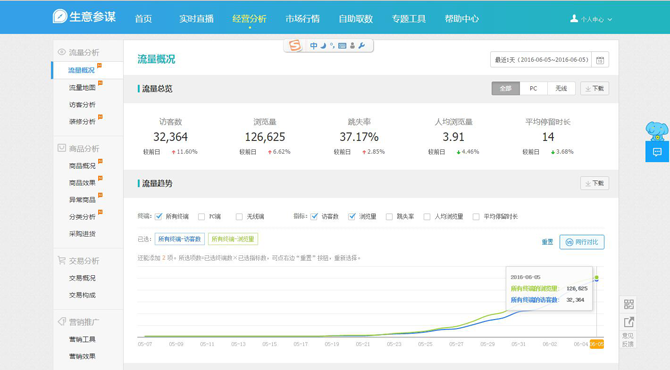Click the green data point on the chart
Screen dimensions: 670x370
597,278
